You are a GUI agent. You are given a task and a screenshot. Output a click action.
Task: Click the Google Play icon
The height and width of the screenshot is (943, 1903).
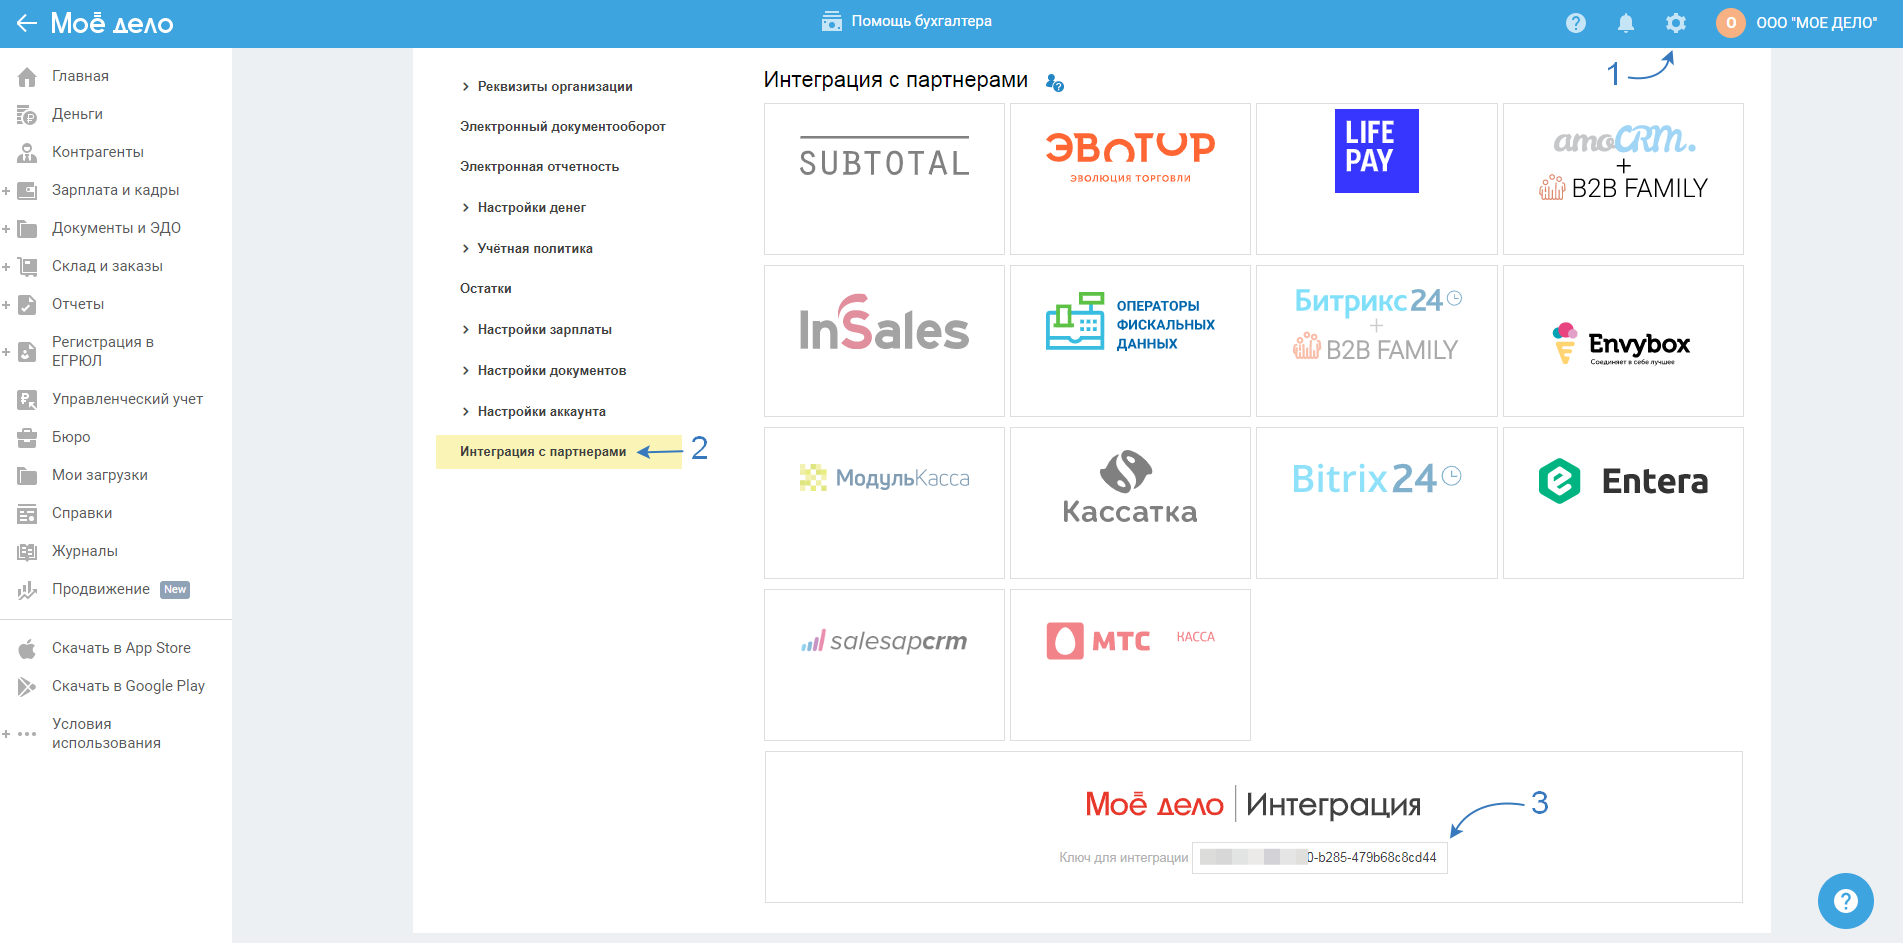27,687
